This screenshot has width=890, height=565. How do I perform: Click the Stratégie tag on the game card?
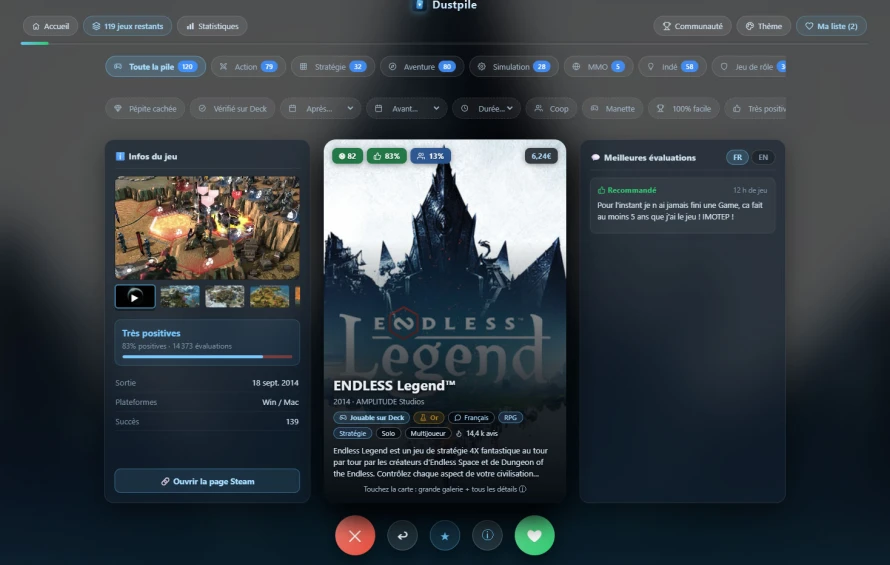click(x=352, y=433)
